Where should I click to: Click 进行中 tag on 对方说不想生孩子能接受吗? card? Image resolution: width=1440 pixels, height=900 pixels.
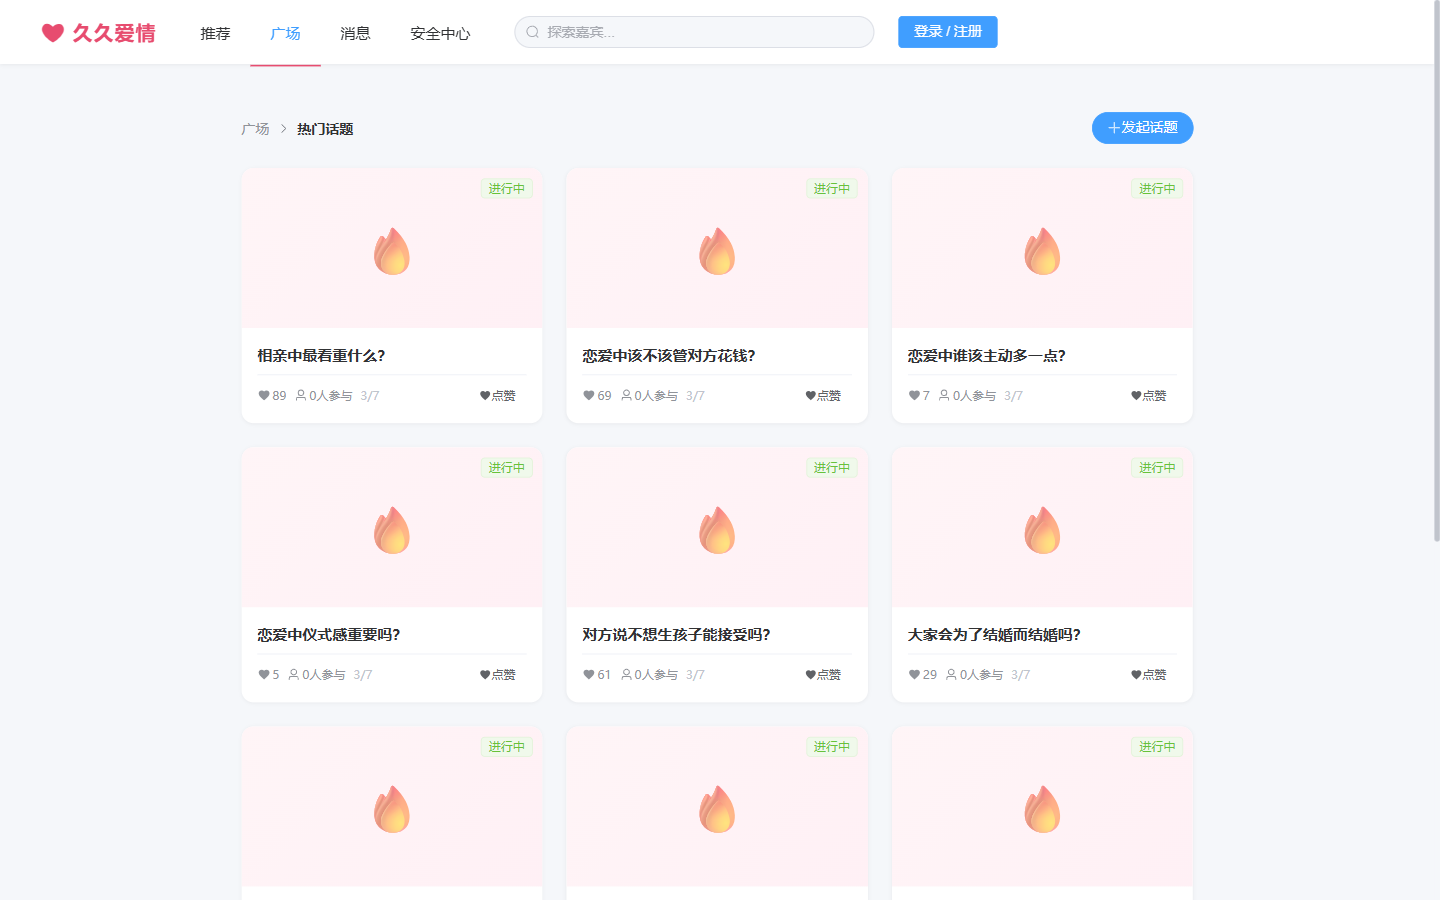(x=831, y=468)
